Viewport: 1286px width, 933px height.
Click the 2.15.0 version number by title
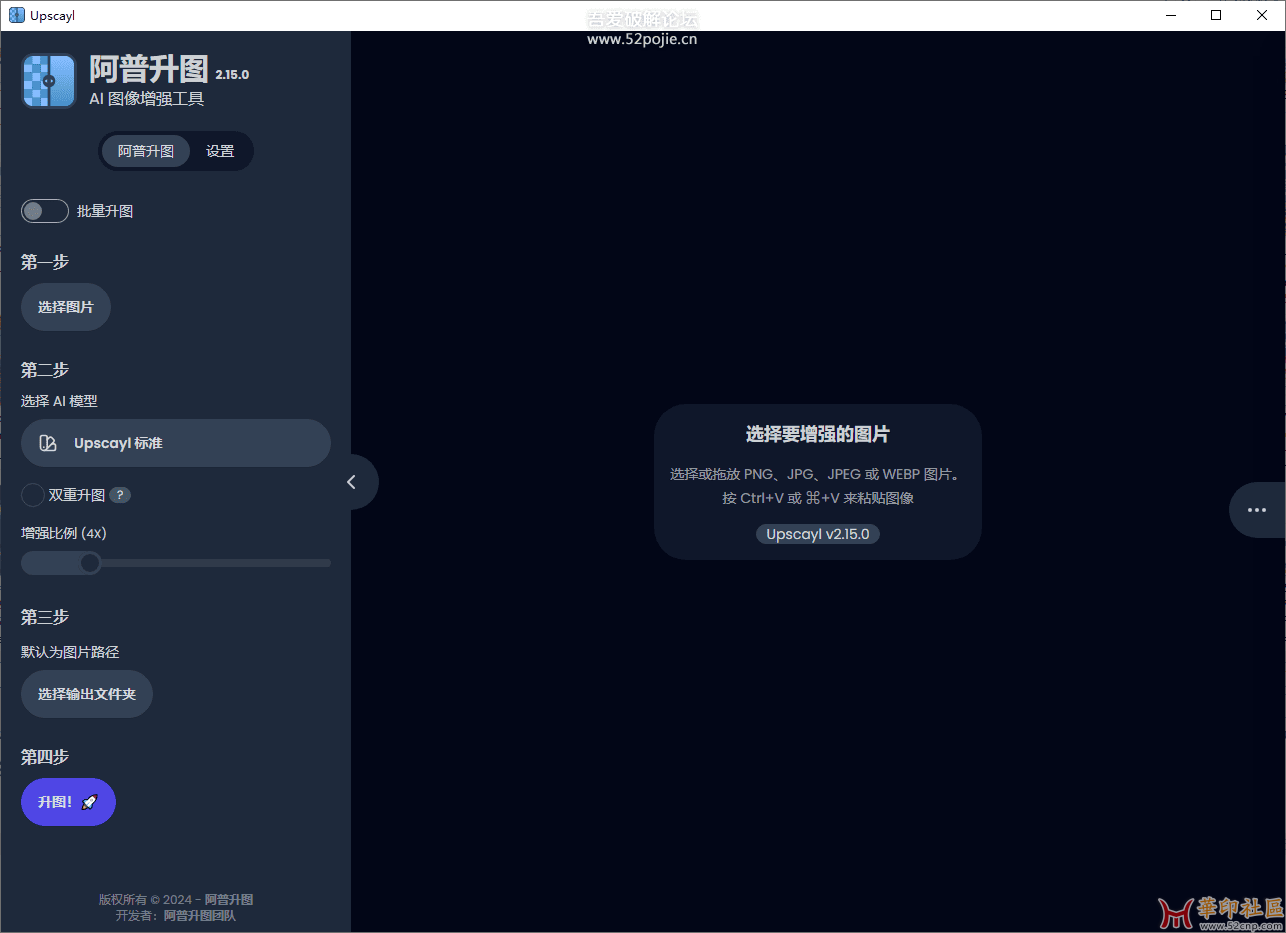pos(232,75)
